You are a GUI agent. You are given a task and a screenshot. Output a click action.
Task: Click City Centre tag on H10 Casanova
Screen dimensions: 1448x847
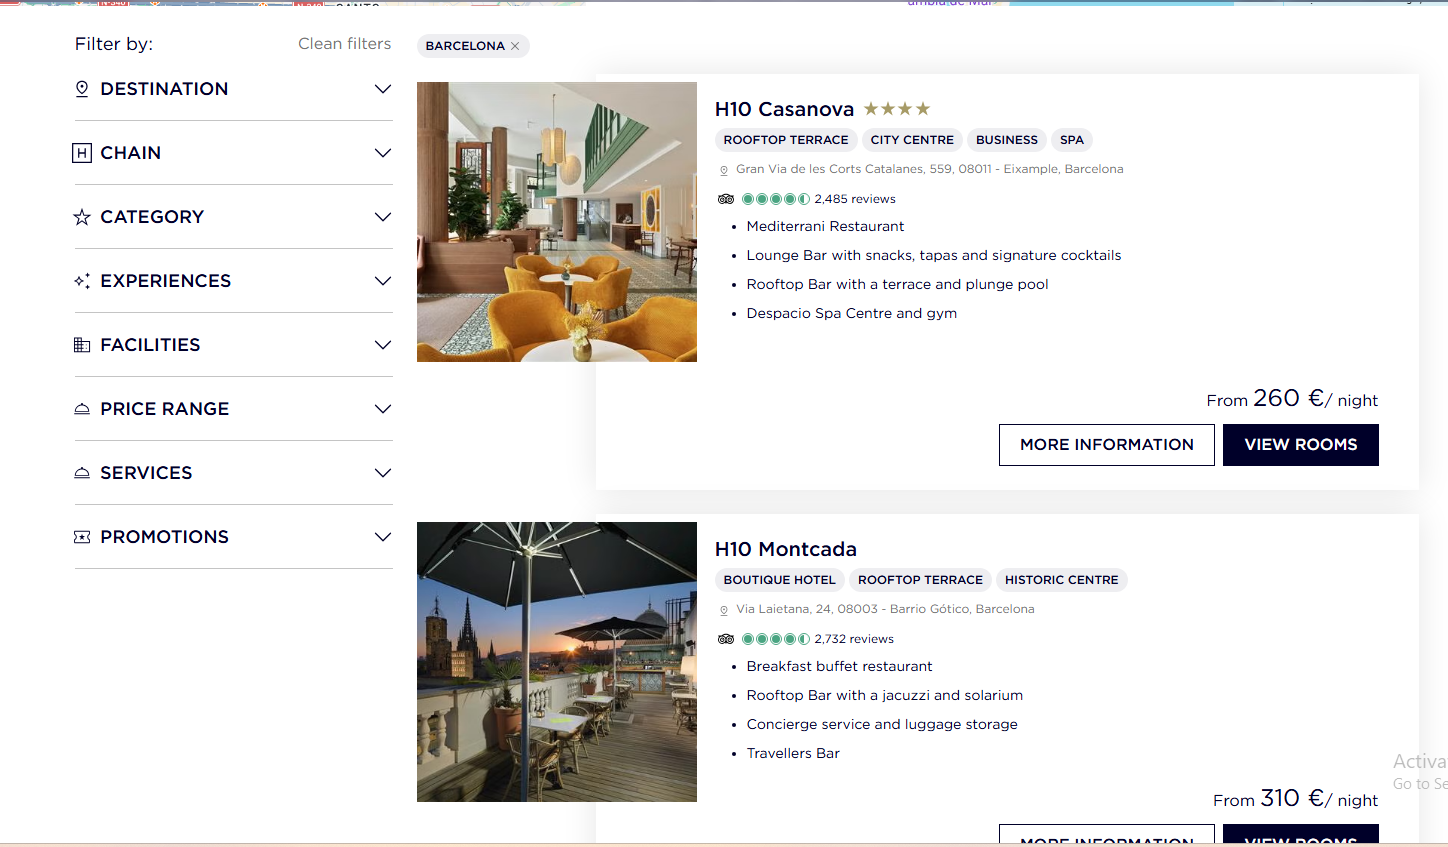coord(912,140)
